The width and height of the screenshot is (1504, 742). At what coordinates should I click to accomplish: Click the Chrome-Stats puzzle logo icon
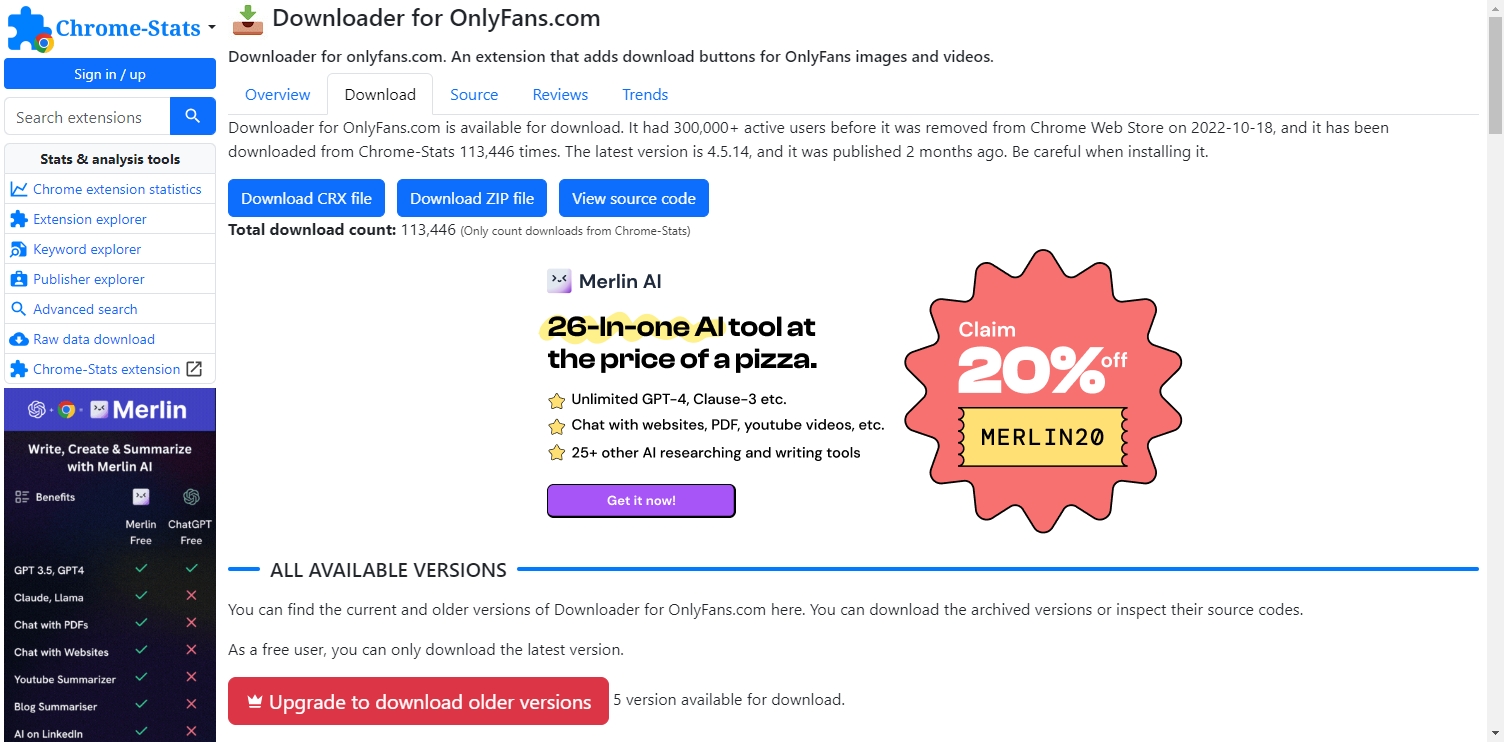[x=29, y=28]
